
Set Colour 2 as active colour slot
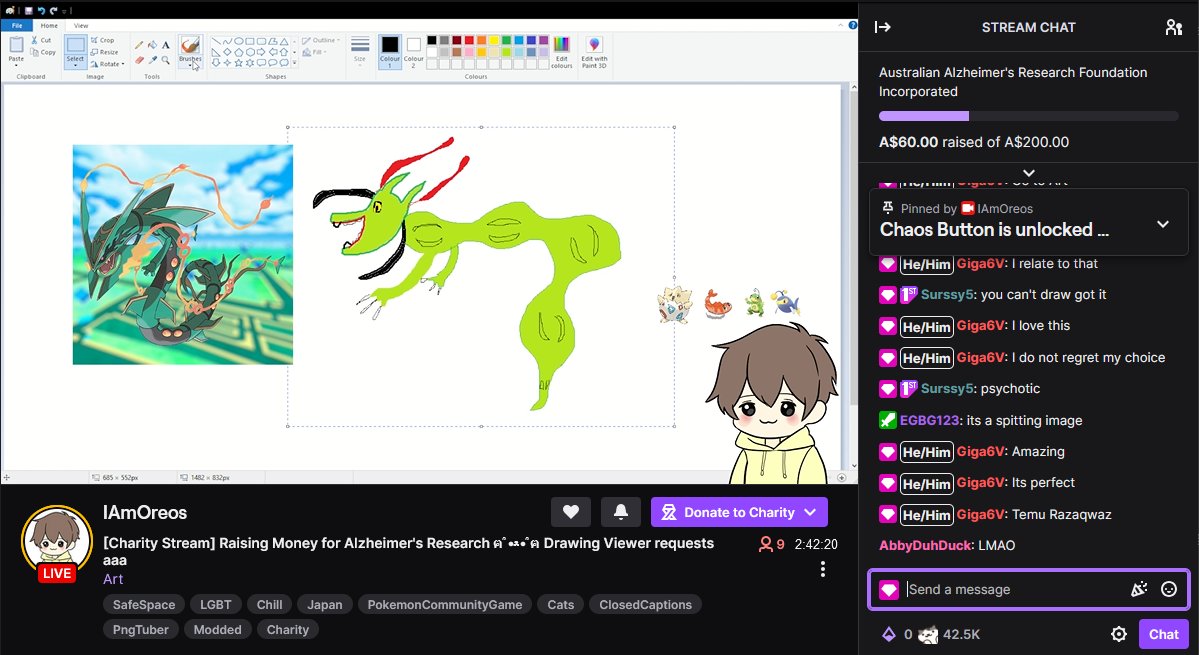point(414,52)
